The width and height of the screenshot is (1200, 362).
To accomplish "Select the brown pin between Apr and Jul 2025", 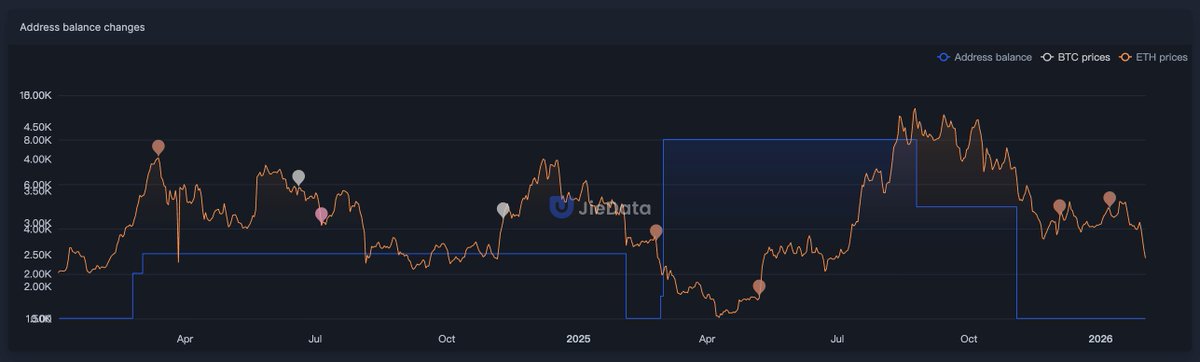I will tap(759, 287).
